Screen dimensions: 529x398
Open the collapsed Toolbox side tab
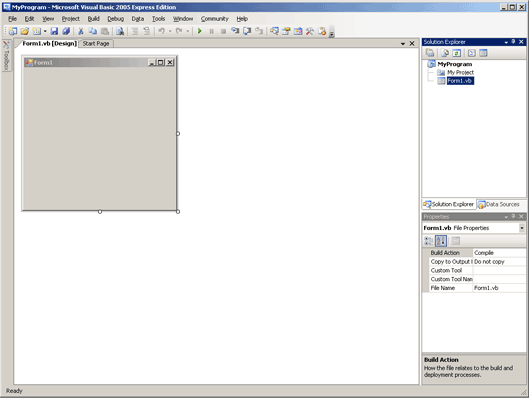click(x=6, y=55)
